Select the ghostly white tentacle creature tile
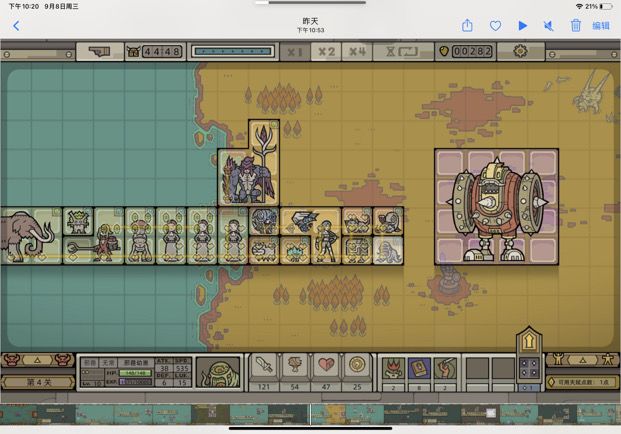Screen dimensions: 621x434 click(x=389, y=251)
